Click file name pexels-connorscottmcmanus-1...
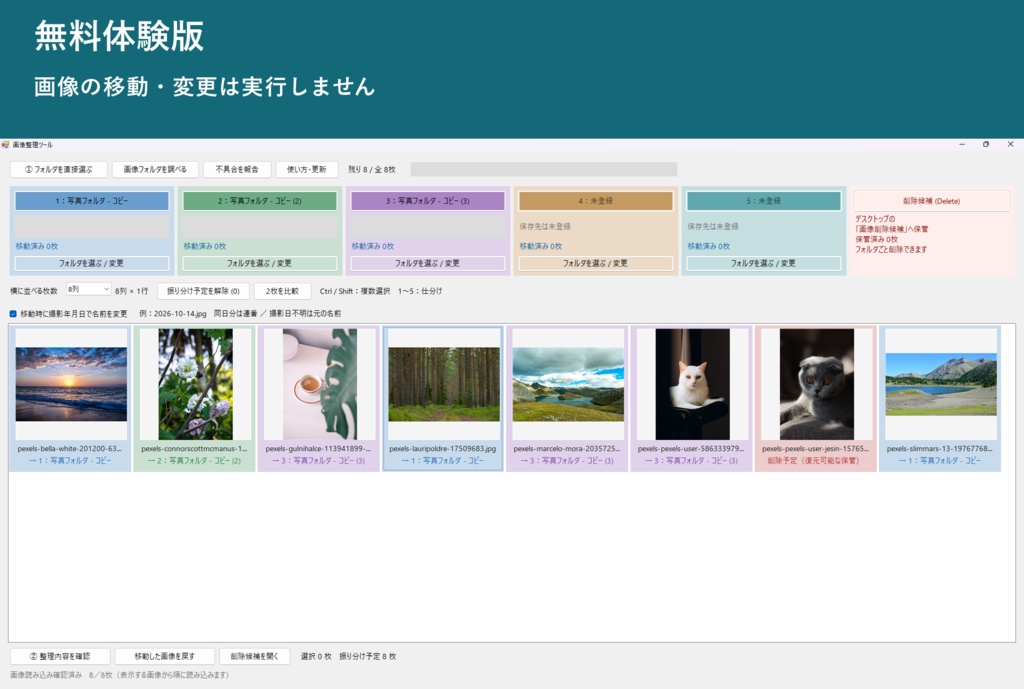The image size is (1024, 689). 194,449
